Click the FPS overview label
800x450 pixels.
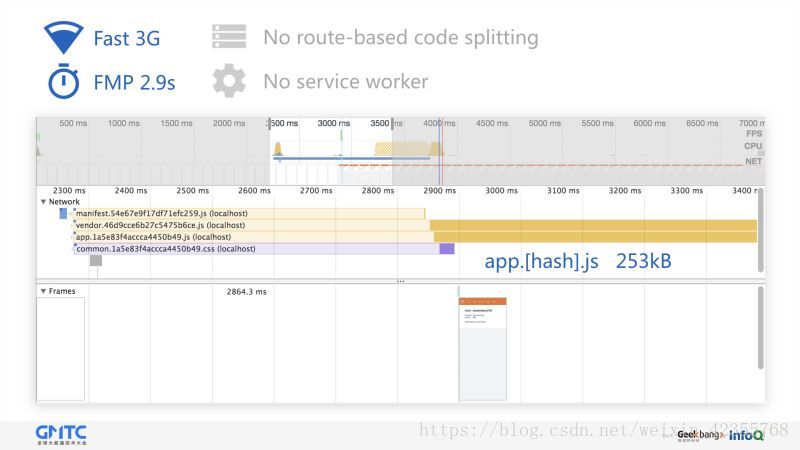754,134
